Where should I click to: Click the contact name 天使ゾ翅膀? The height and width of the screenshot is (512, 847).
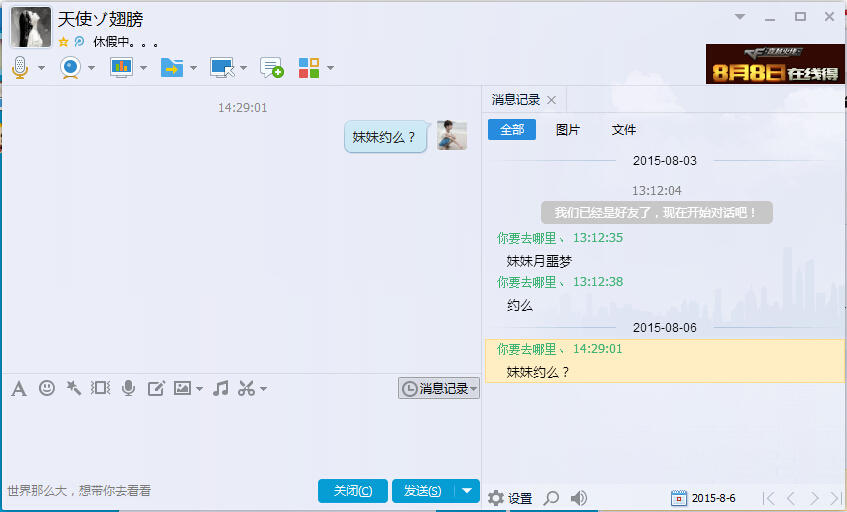pyautogui.click(x=100, y=19)
